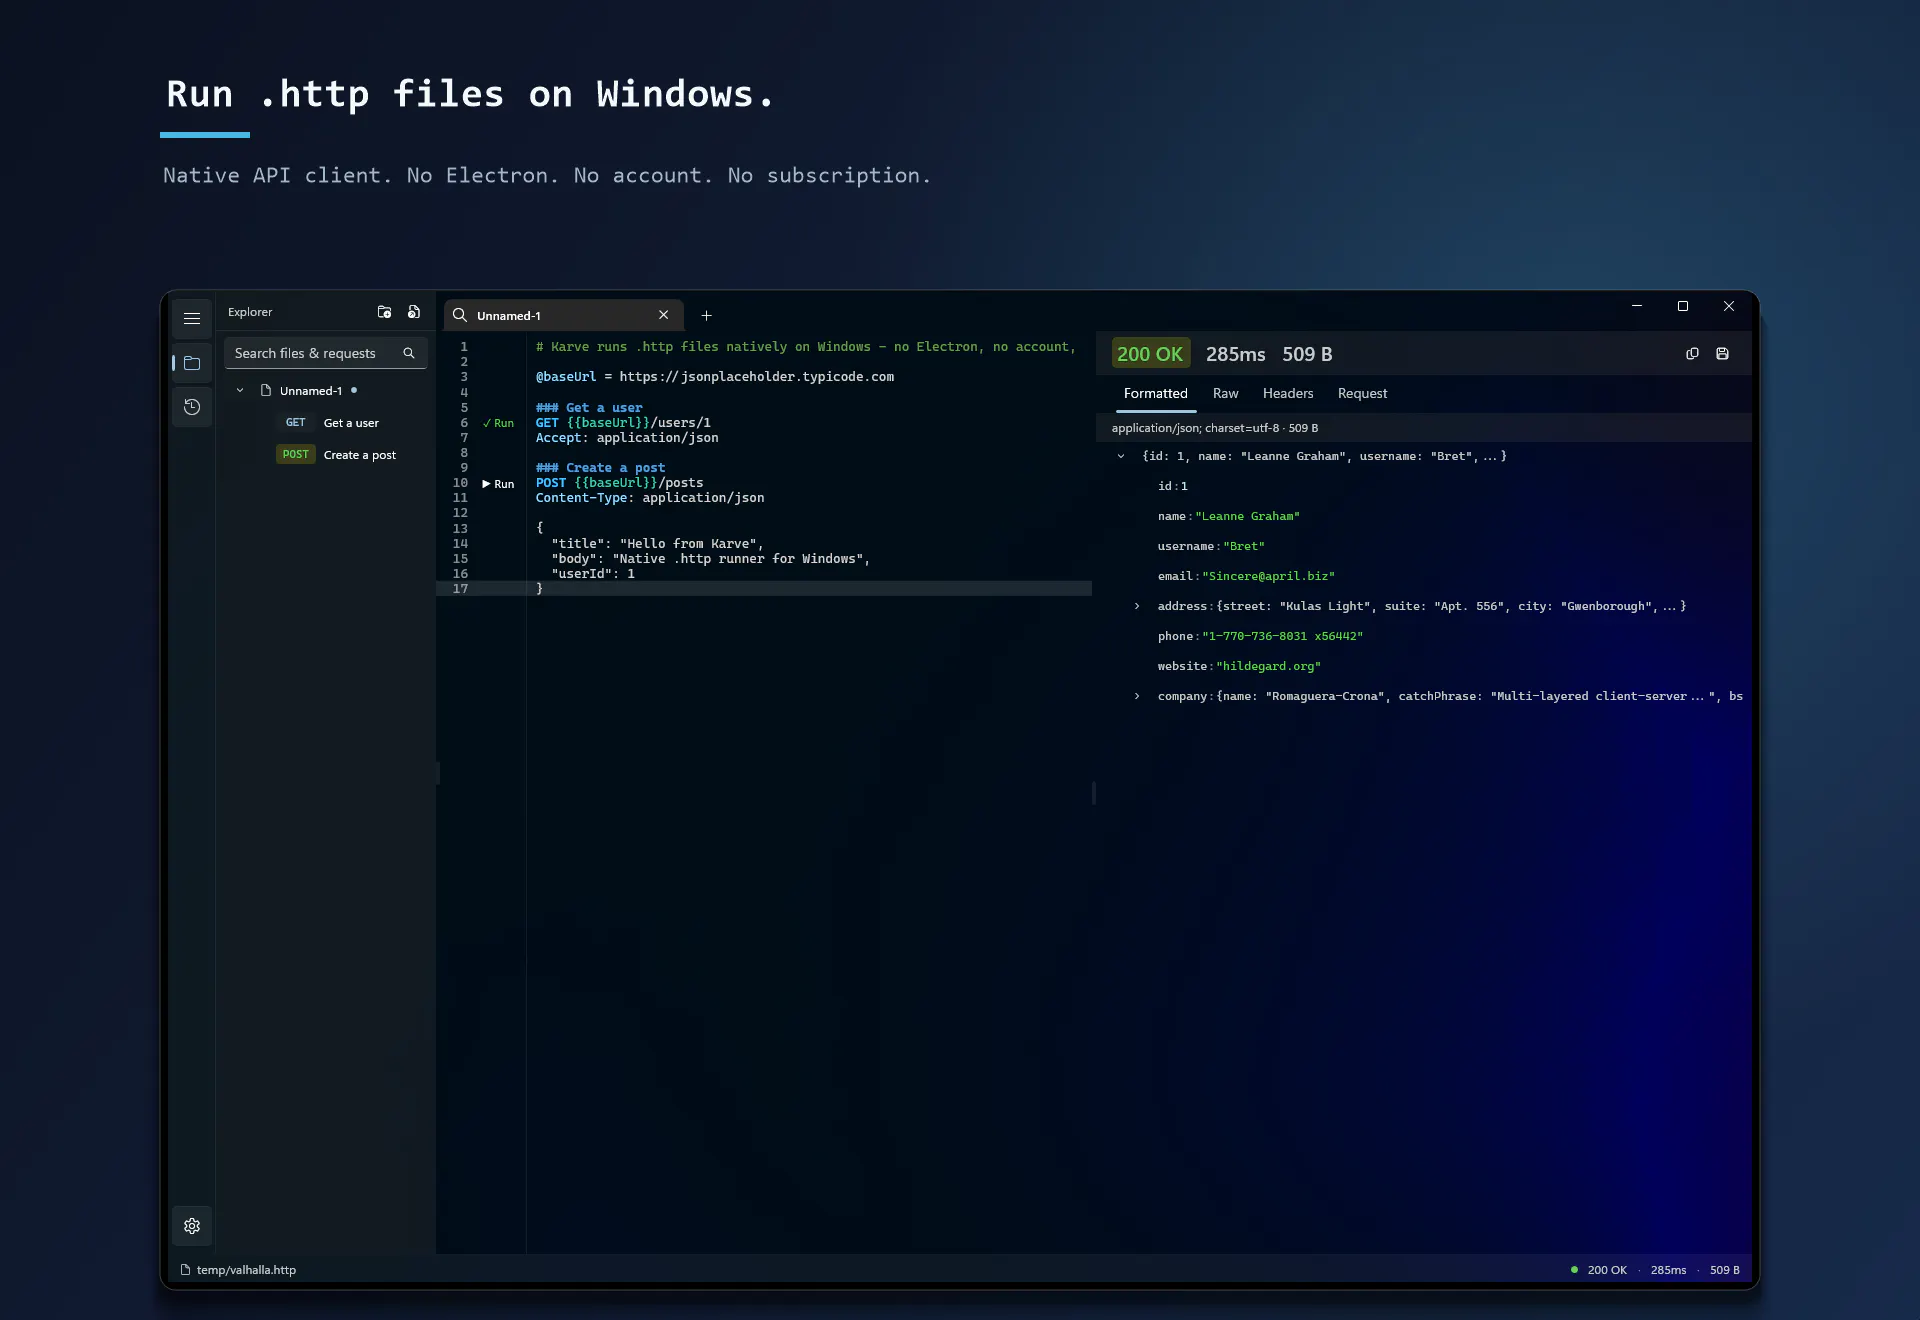1920x1320 pixels.
Task: Select the Explorer folder sidebar icon
Action: coord(192,363)
